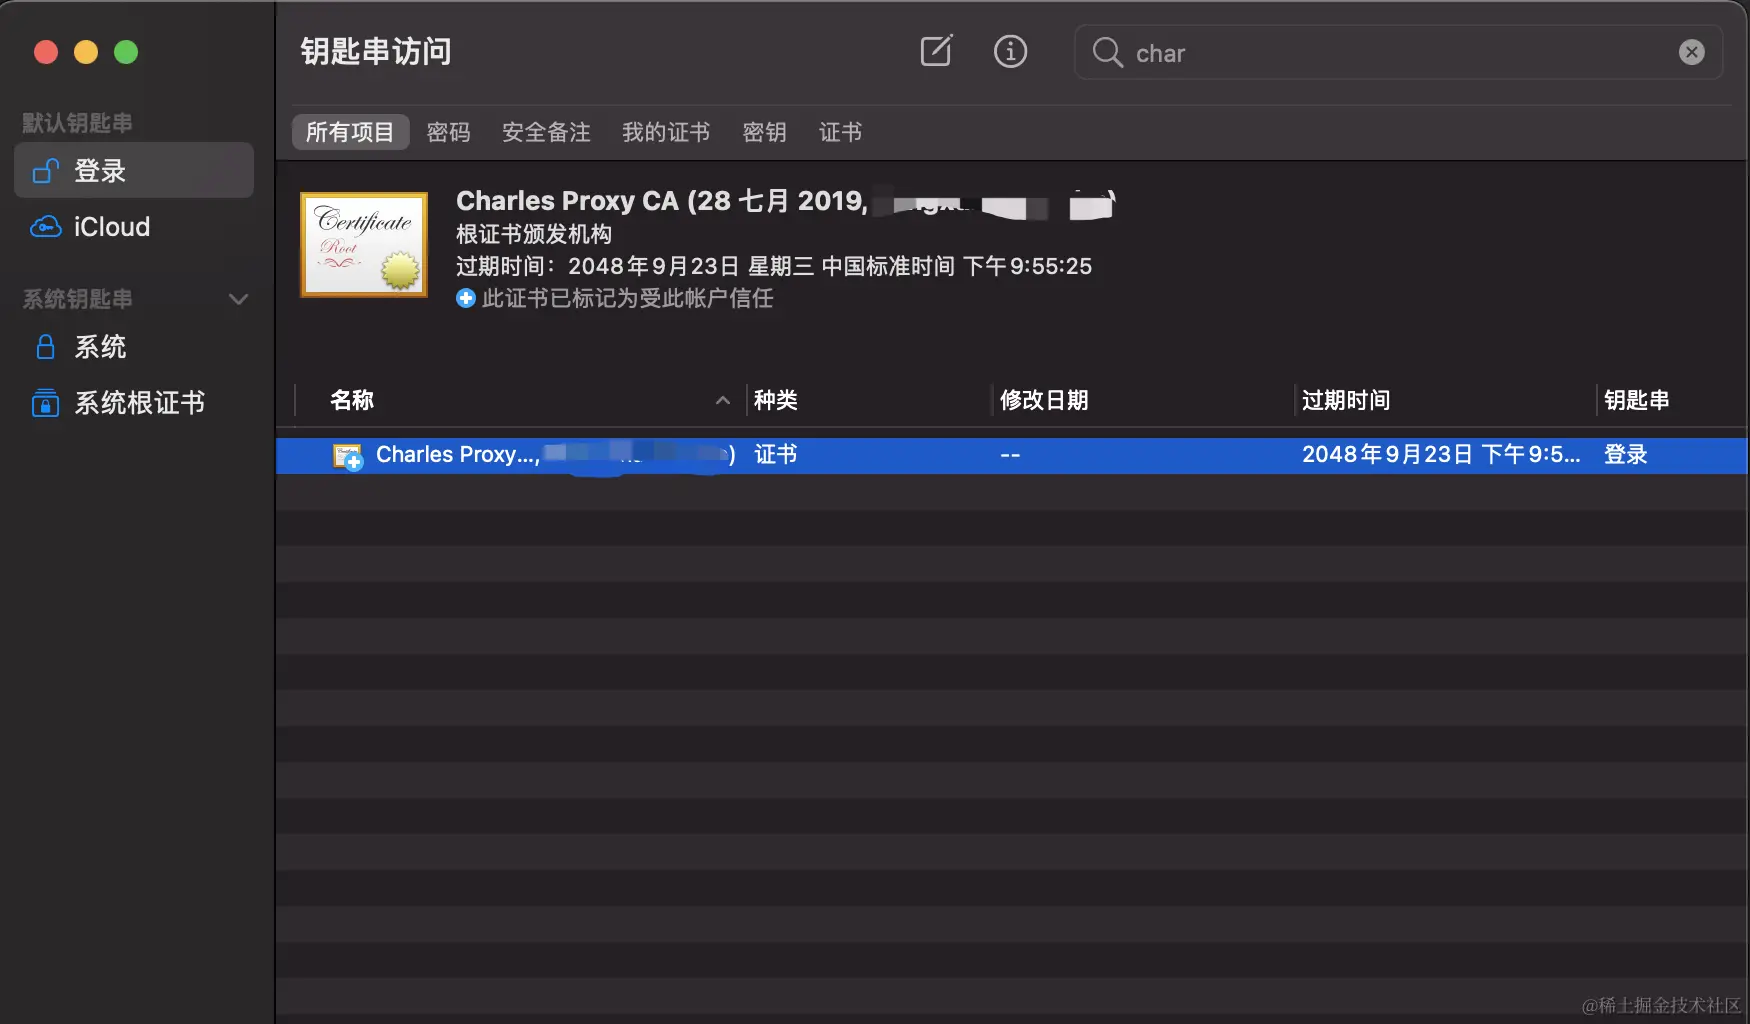Screen dimensions: 1750x1024
Task: Click the new keychain item compose icon
Action: (936, 51)
